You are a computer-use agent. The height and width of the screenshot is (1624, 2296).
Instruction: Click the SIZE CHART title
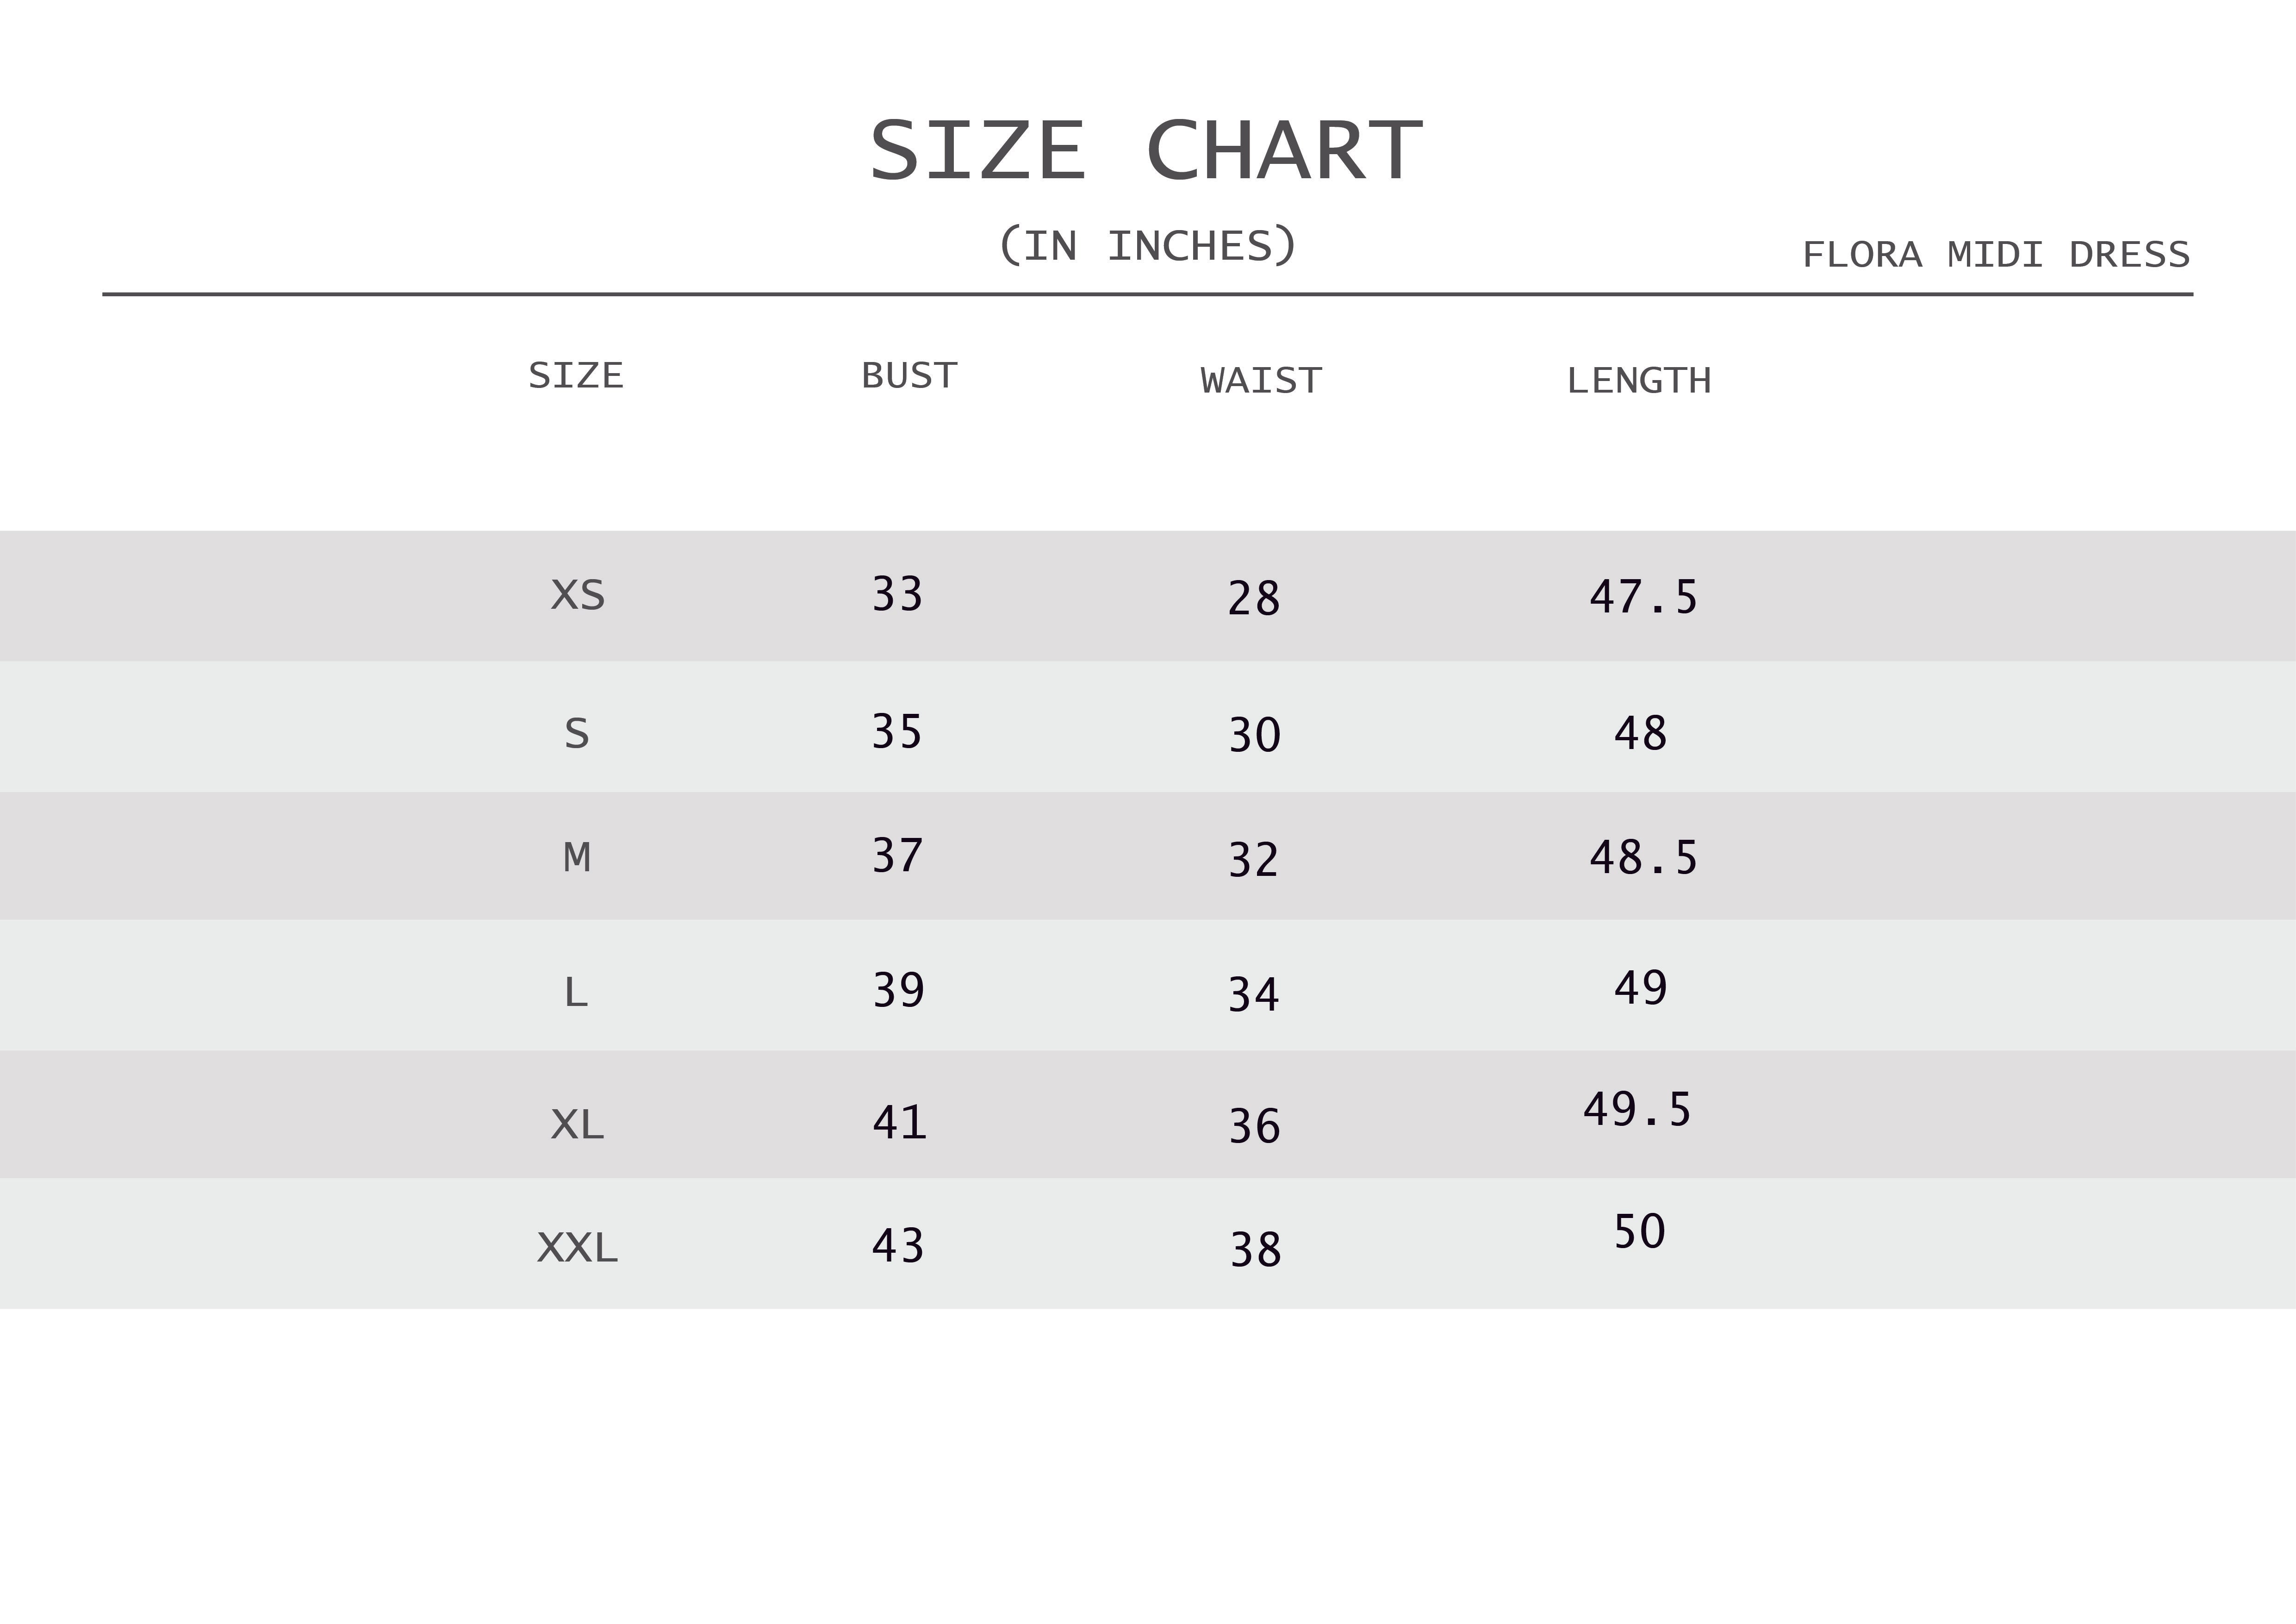[x=1146, y=151]
